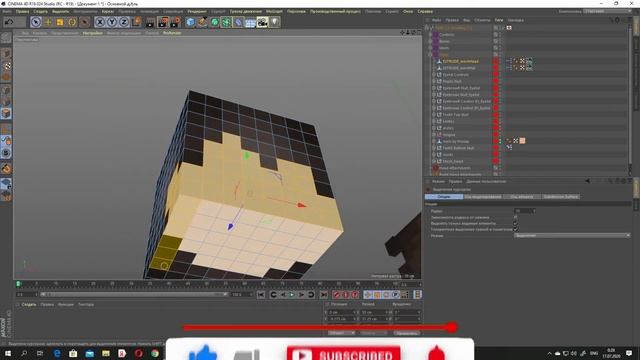Screen dimensions: 640x360
Task: Open the Windows Start menu
Action: (x=7, y=353)
